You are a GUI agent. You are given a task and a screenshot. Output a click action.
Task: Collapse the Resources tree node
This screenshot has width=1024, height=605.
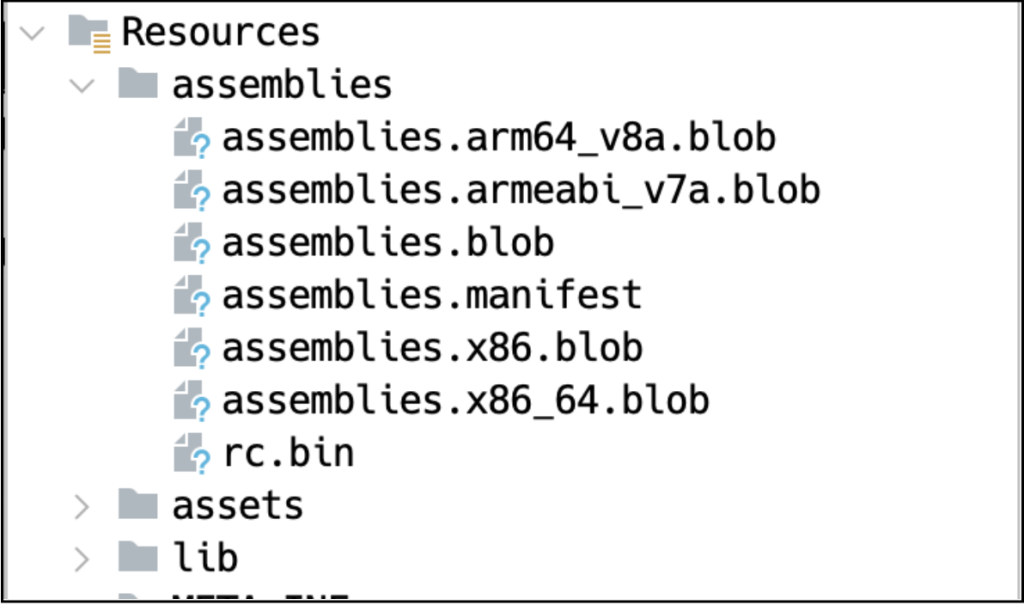pos(33,33)
